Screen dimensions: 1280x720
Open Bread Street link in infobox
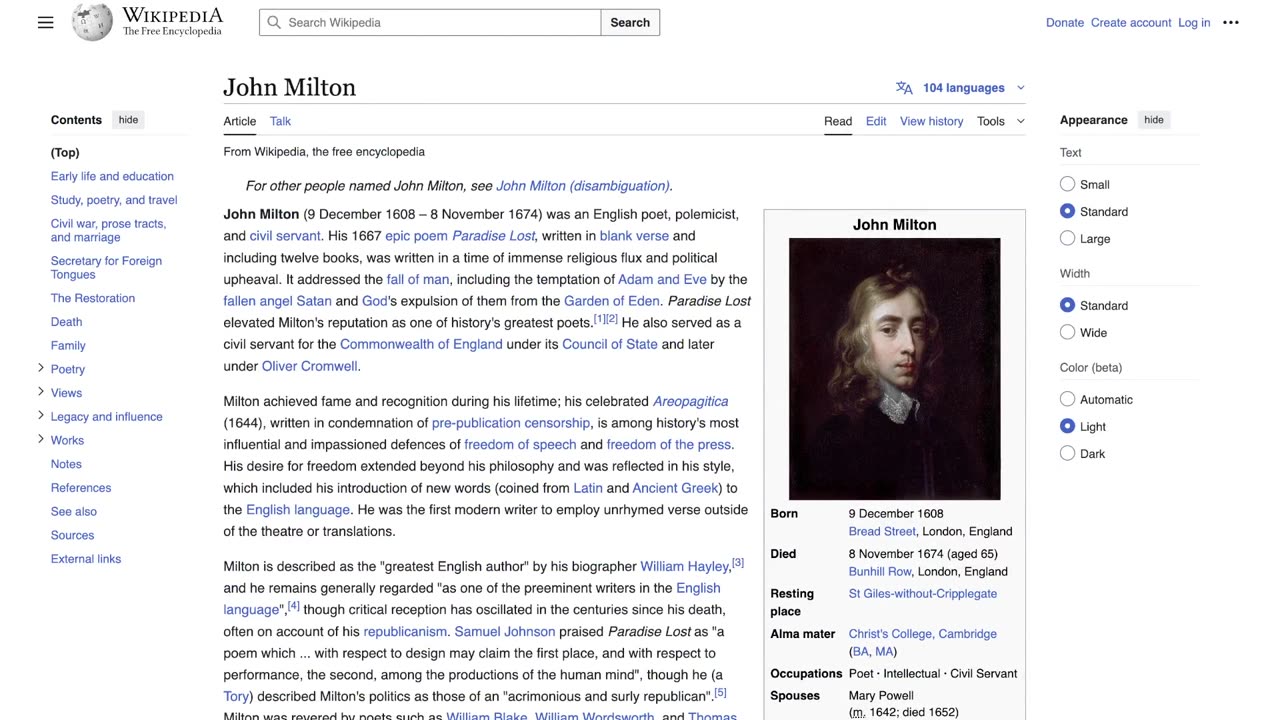(x=882, y=531)
